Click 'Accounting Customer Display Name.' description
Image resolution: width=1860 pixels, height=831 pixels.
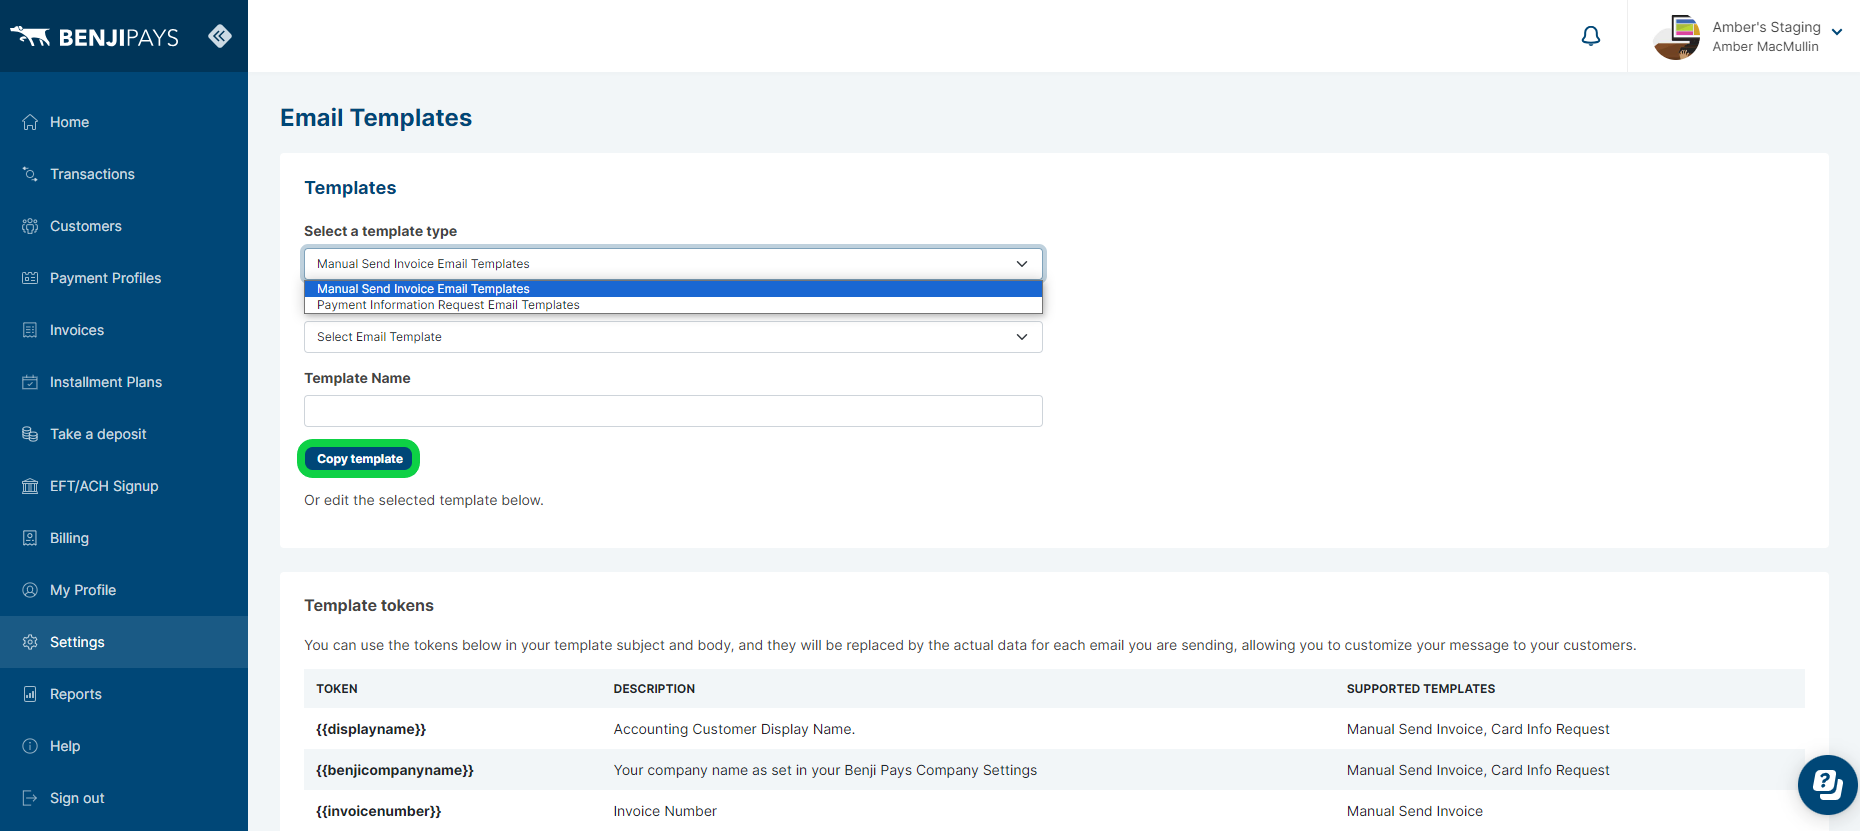click(x=734, y=729)
